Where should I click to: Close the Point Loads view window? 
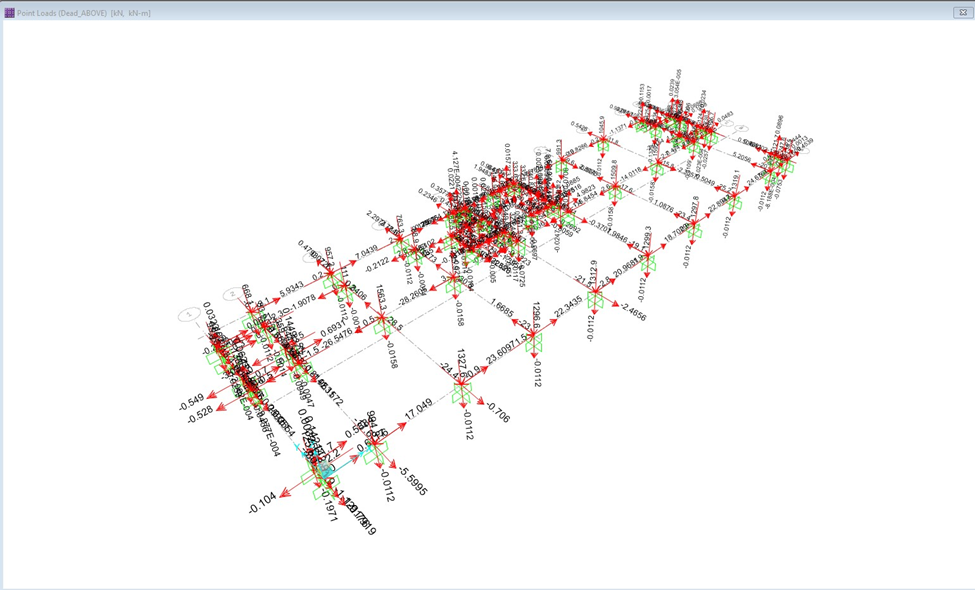point(962,13)
